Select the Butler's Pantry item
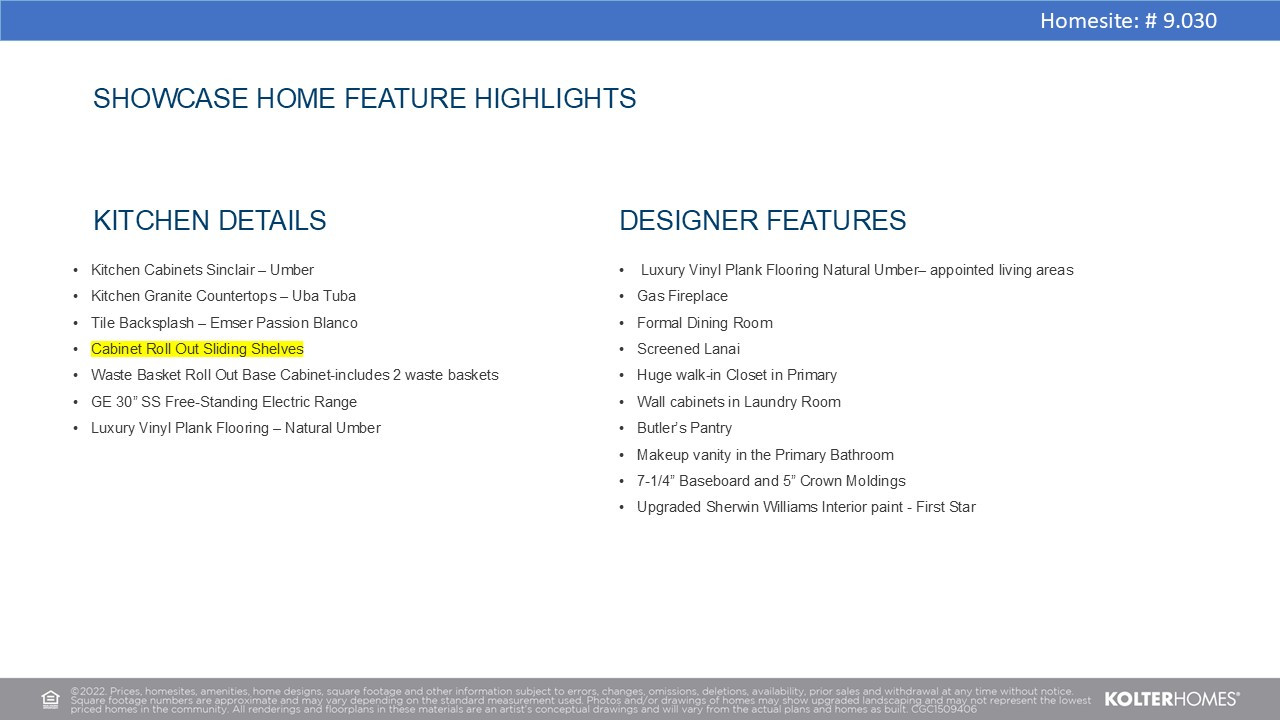This screenshot has width=1280, height=720. 684,428
